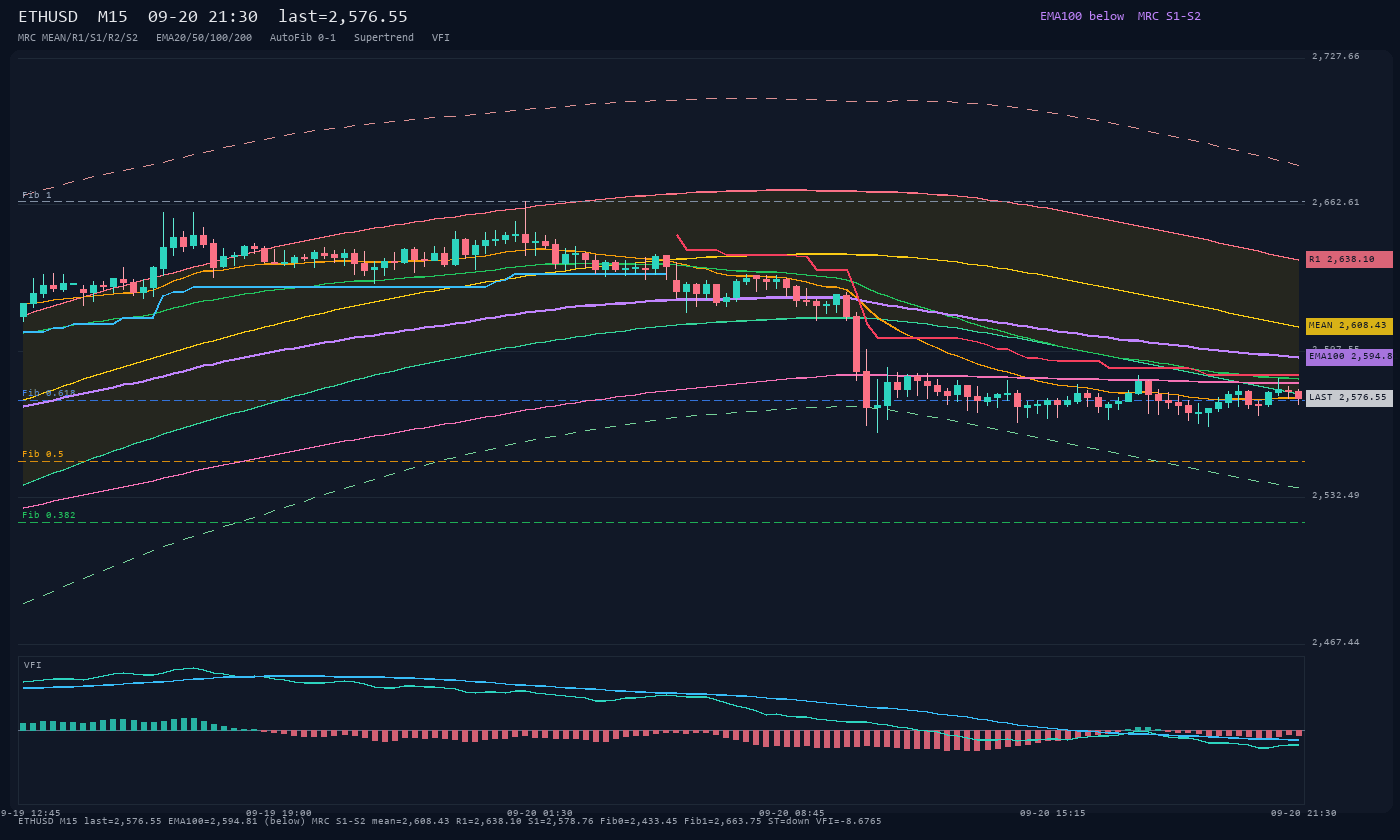1400x840 pixels.
Task: Click the '09-20 21:30' time axis label
Action: pos(1304,814)
